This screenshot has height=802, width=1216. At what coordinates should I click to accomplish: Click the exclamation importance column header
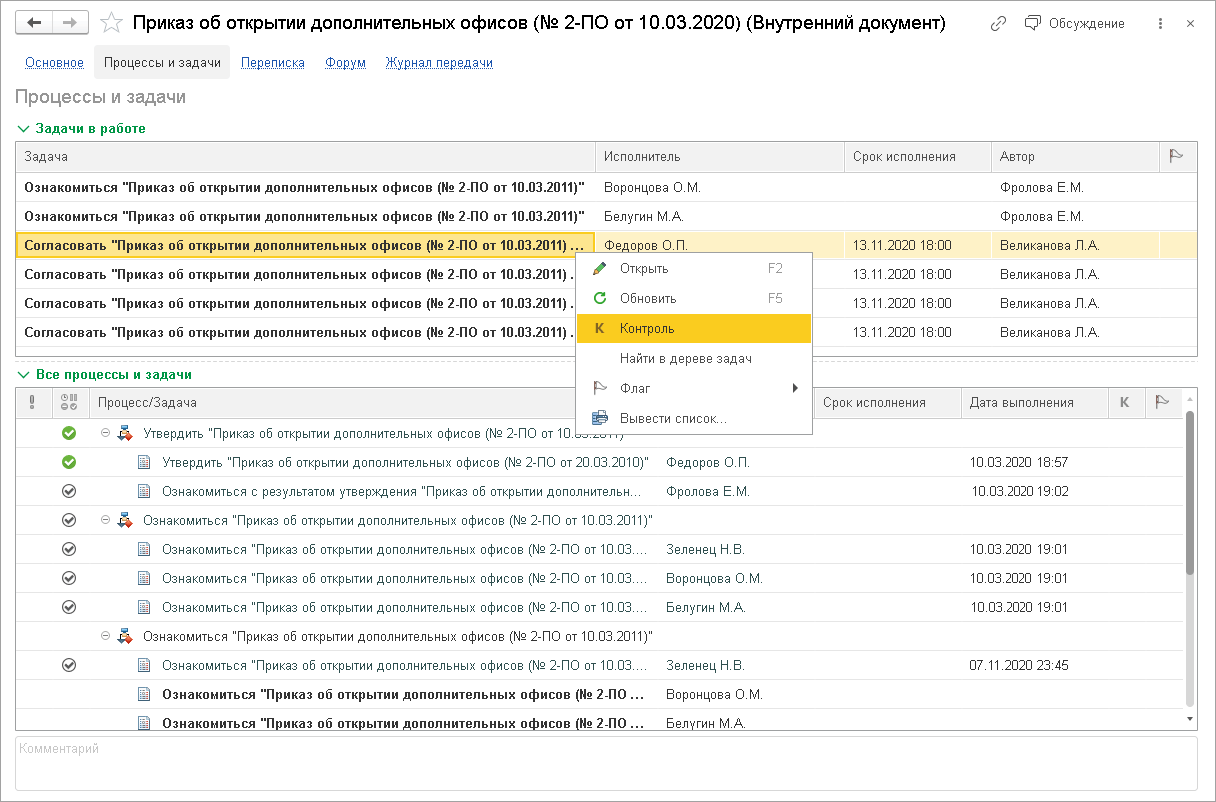pyautogui.click(x=32, y=402)
